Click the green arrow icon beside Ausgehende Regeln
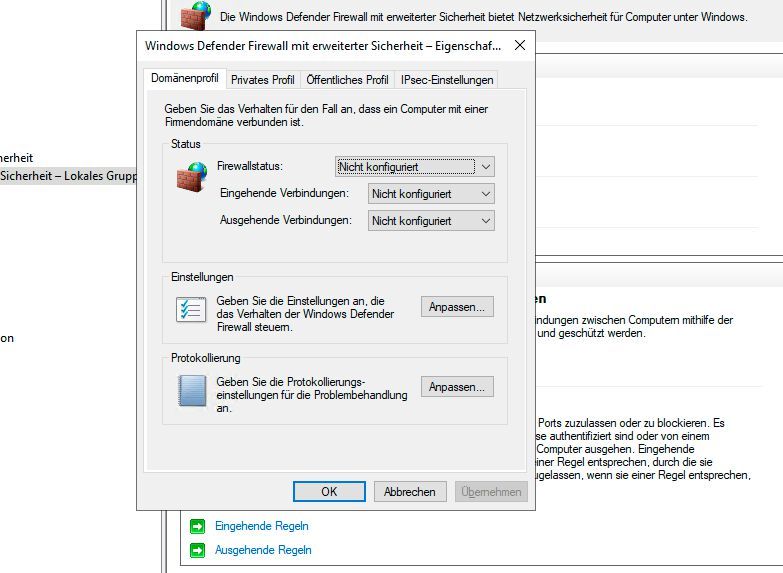The height and width of the screenshot is (573, 783). coord(197,551)
